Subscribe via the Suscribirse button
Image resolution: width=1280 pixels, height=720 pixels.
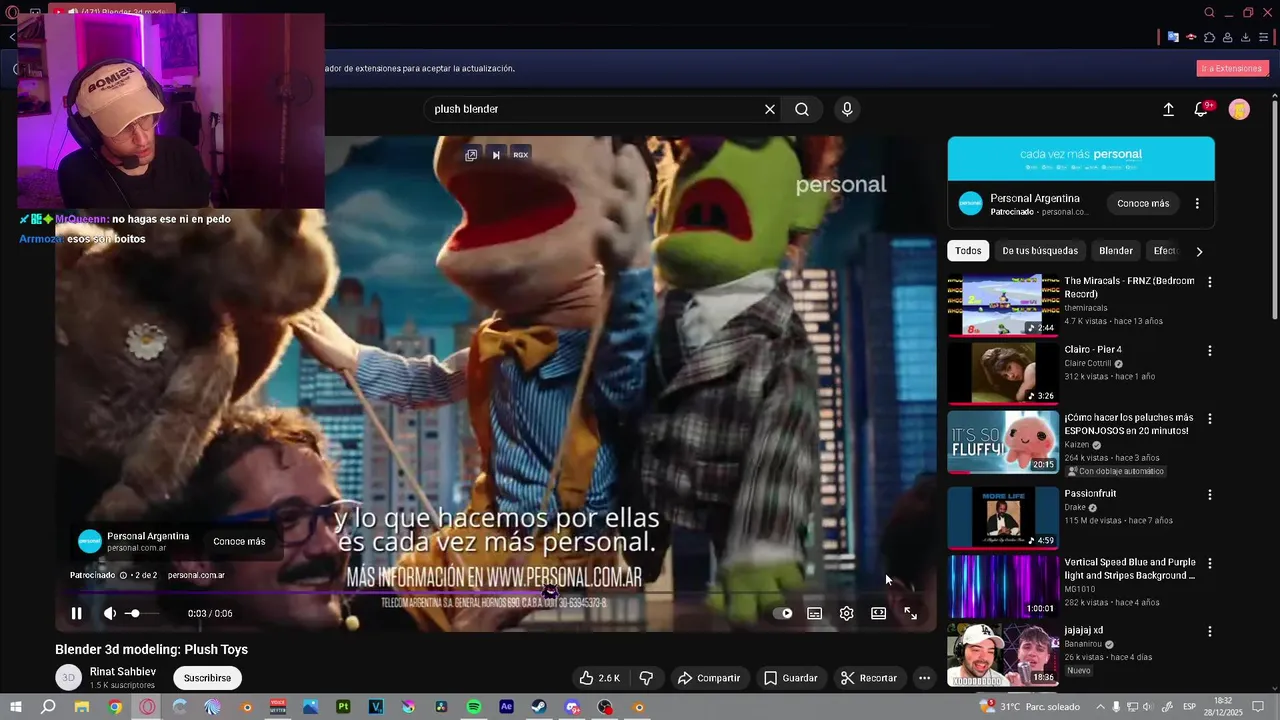207,678
